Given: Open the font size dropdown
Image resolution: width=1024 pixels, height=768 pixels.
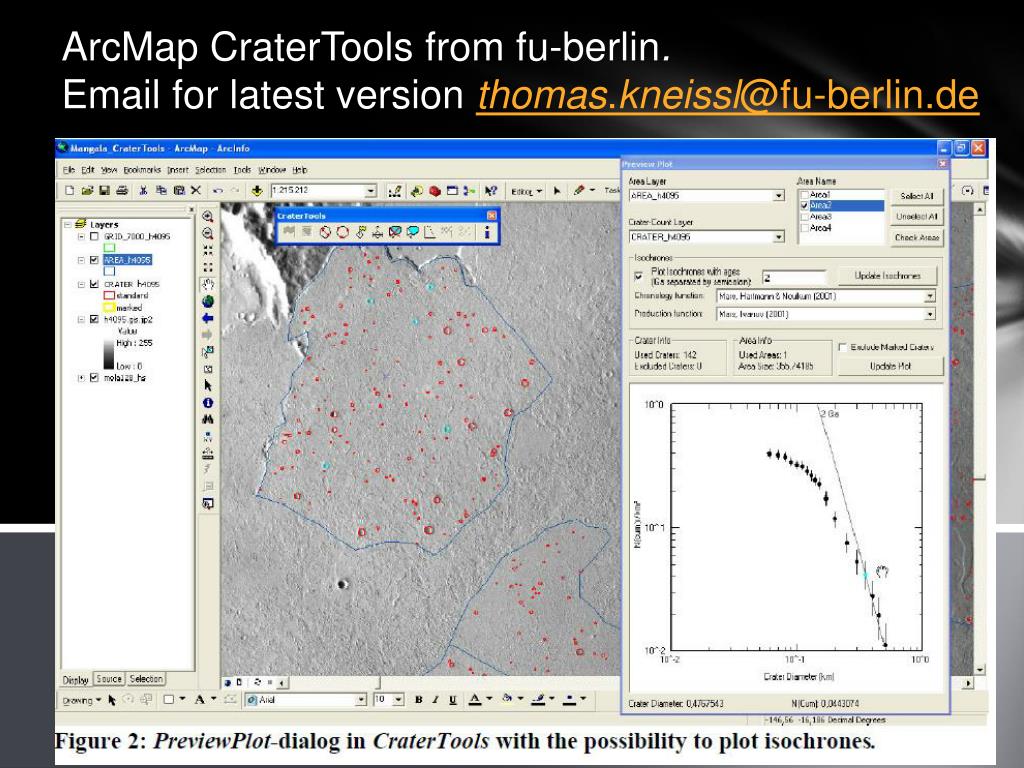Looking at the screenshot, I should point(398,699).
